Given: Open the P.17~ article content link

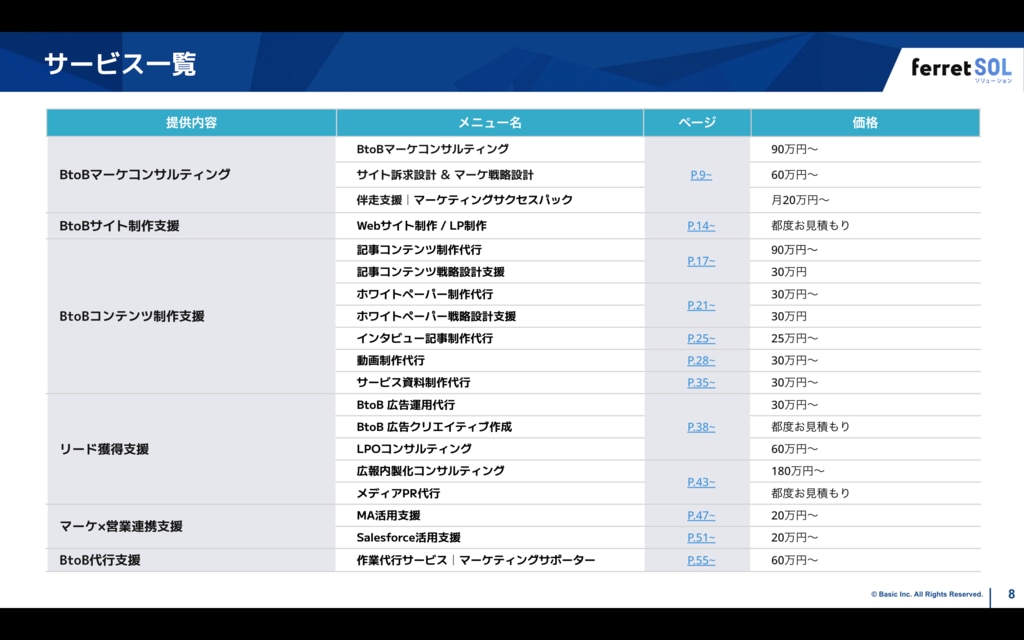Looking at the screenshot, I should tap(701, 261).
